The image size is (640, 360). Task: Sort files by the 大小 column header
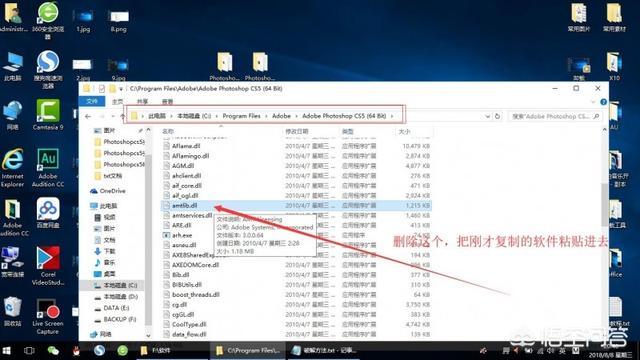coord(413,131)
